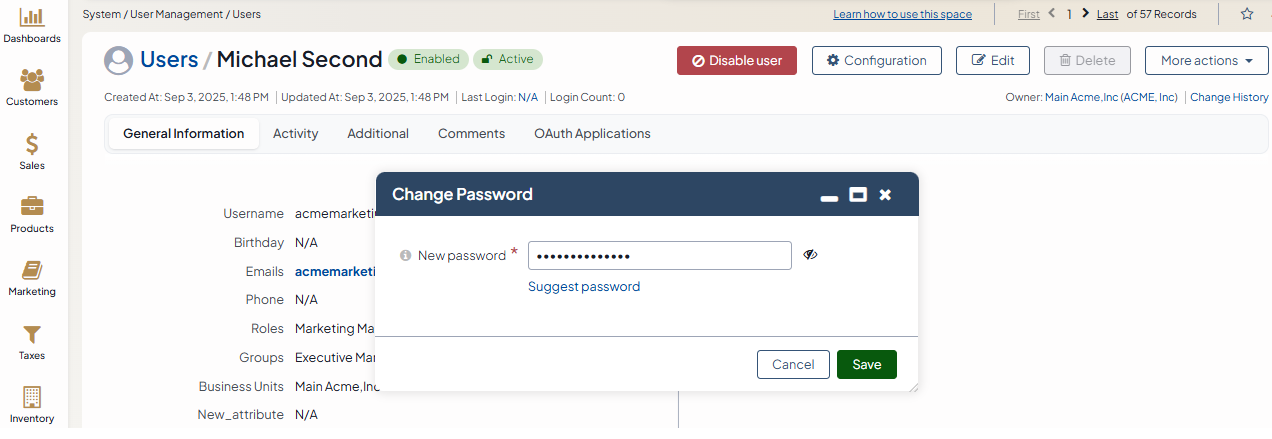This screenshot has width=1272, height=439.
Task: Expand the More actions dropdown
Action: point(1206,60)
